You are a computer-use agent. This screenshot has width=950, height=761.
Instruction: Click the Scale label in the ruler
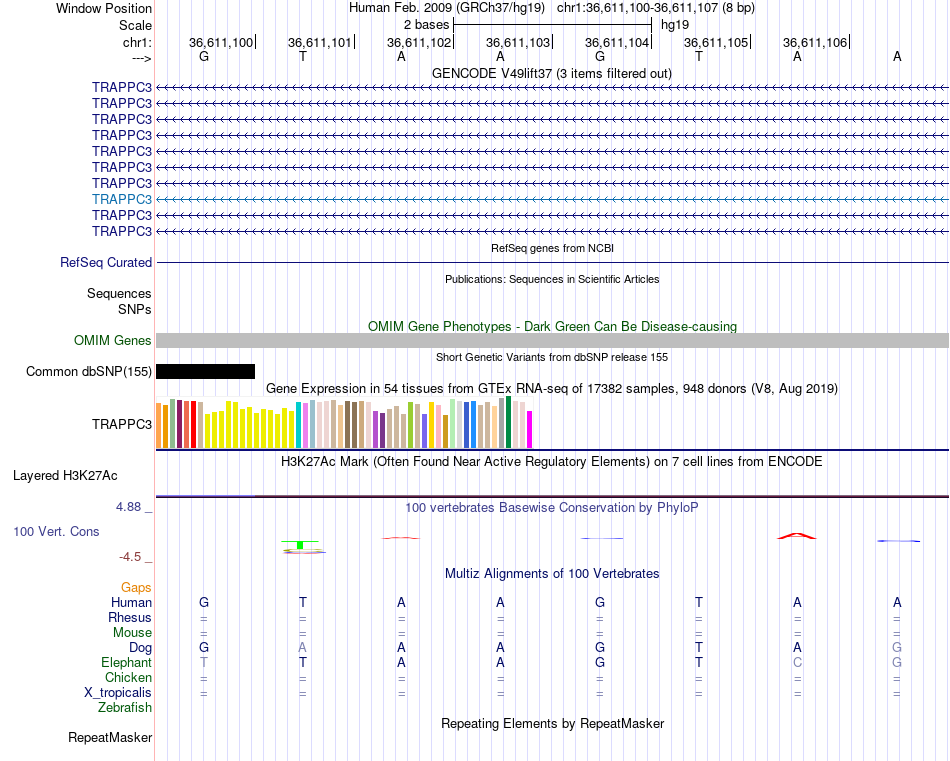click(x=135, y=25)
